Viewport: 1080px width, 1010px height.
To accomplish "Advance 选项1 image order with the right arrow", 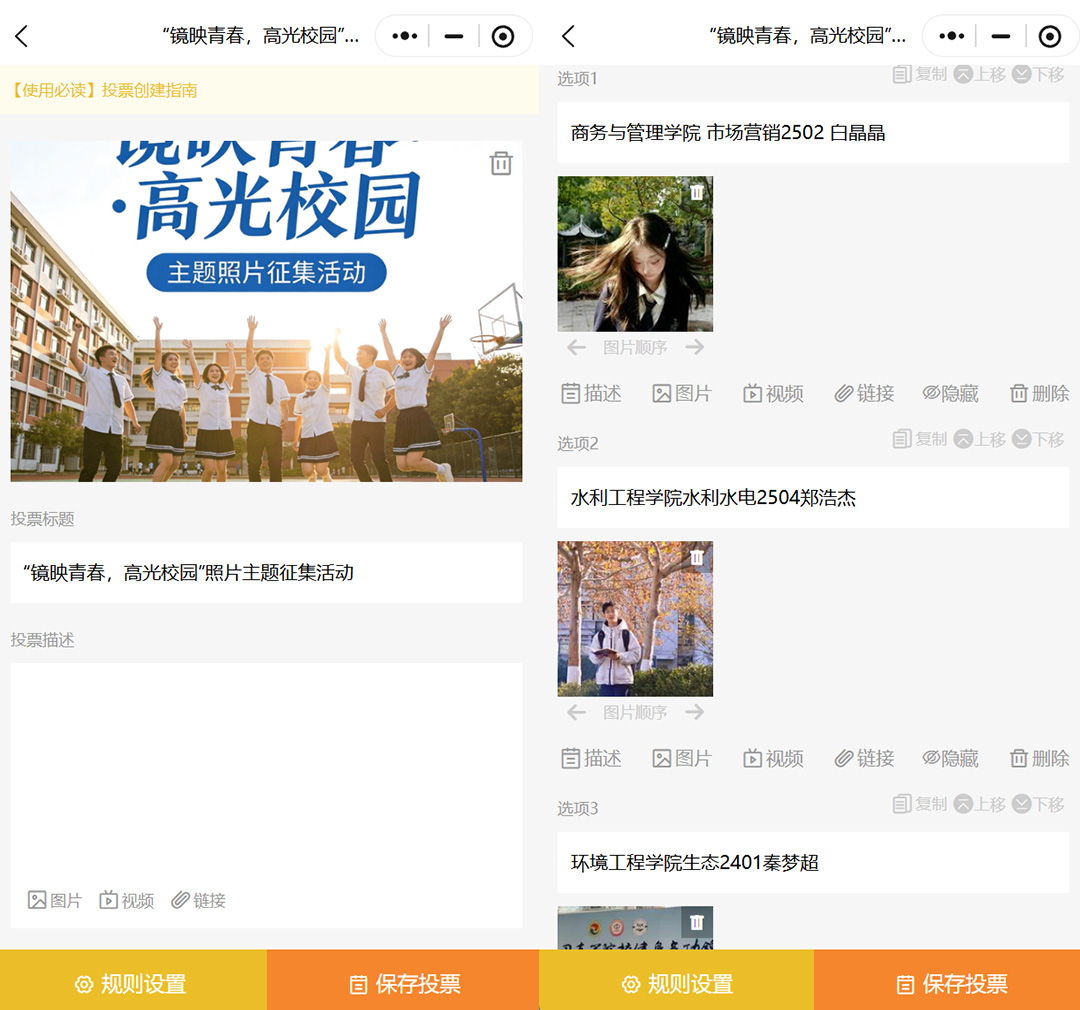I will (x=695, y=347).
